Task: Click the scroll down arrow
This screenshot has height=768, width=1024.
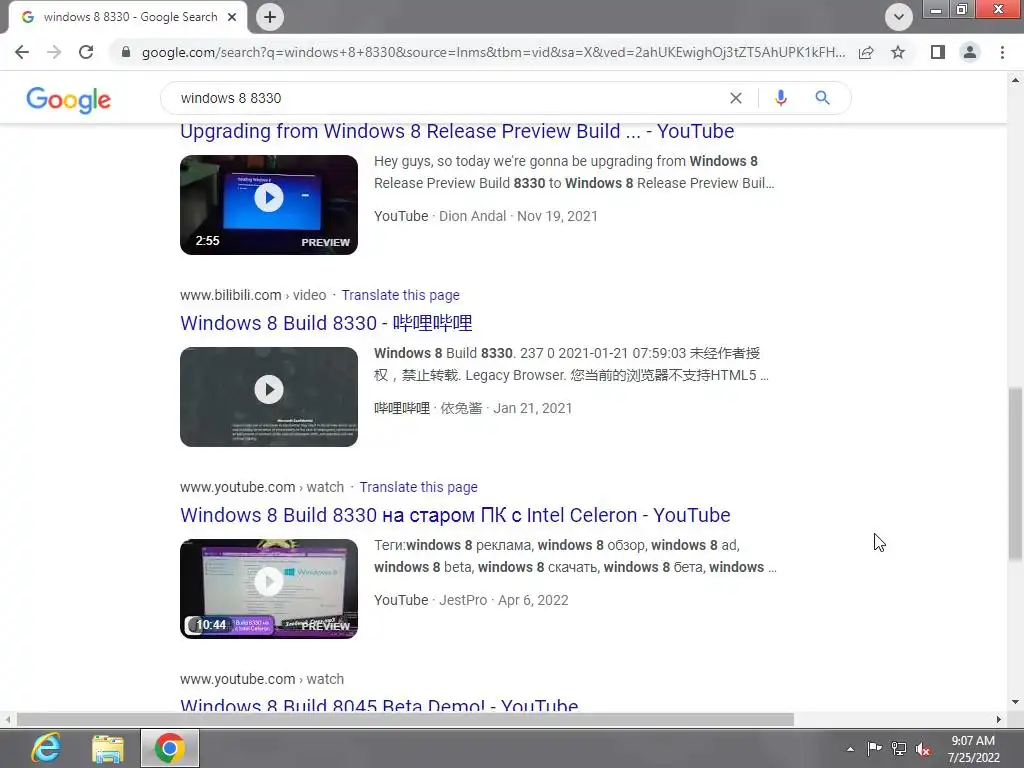Action: 1015,702
